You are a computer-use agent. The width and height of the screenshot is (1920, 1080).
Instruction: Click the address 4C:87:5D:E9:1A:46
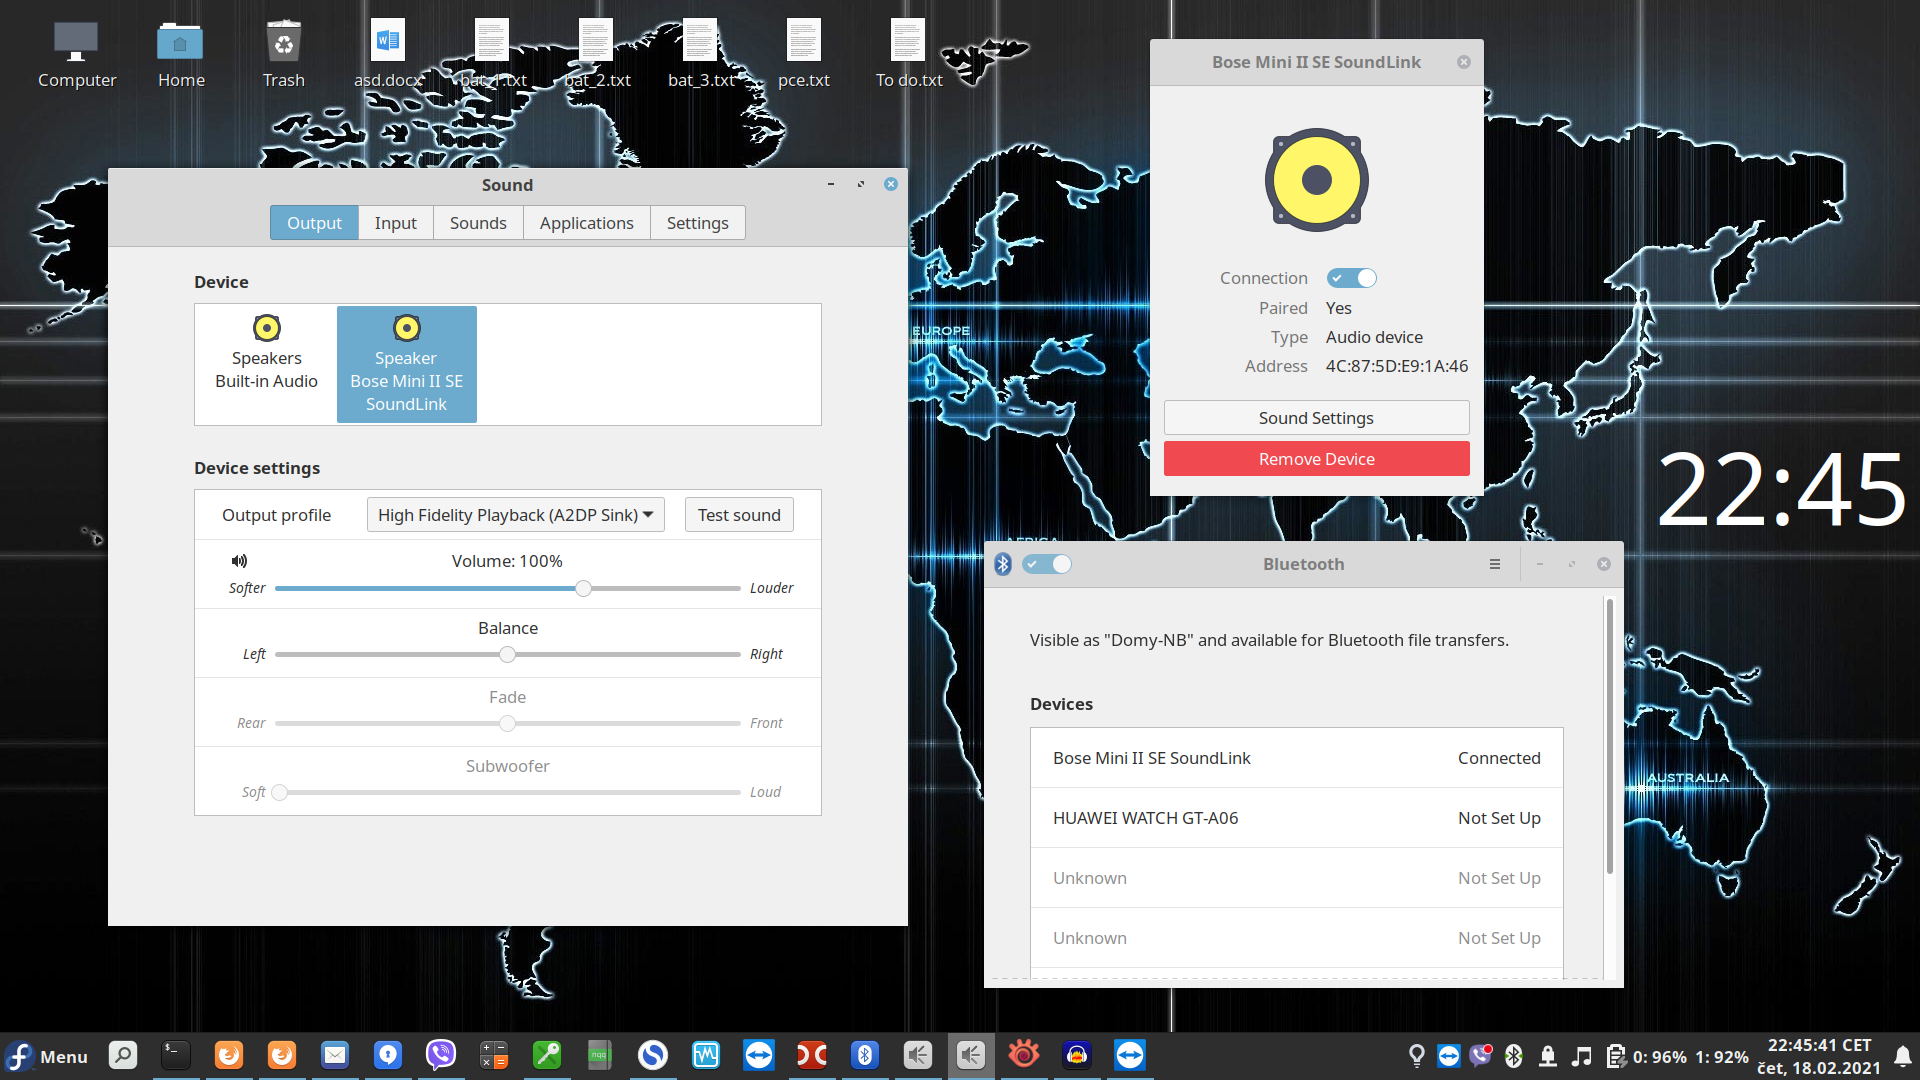[1397, 366]
